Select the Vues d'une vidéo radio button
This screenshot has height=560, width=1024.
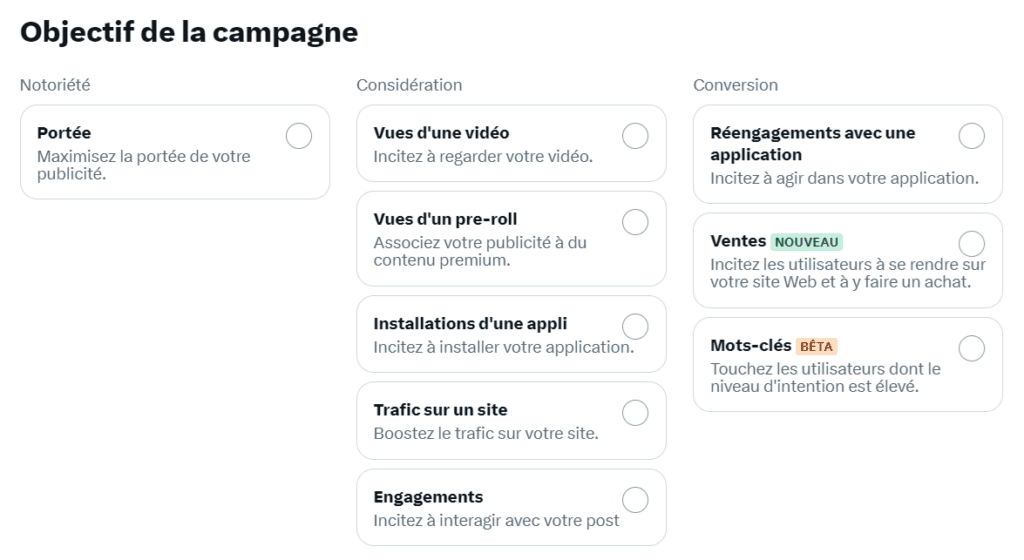pyautogui.click(x=635, y=136)
